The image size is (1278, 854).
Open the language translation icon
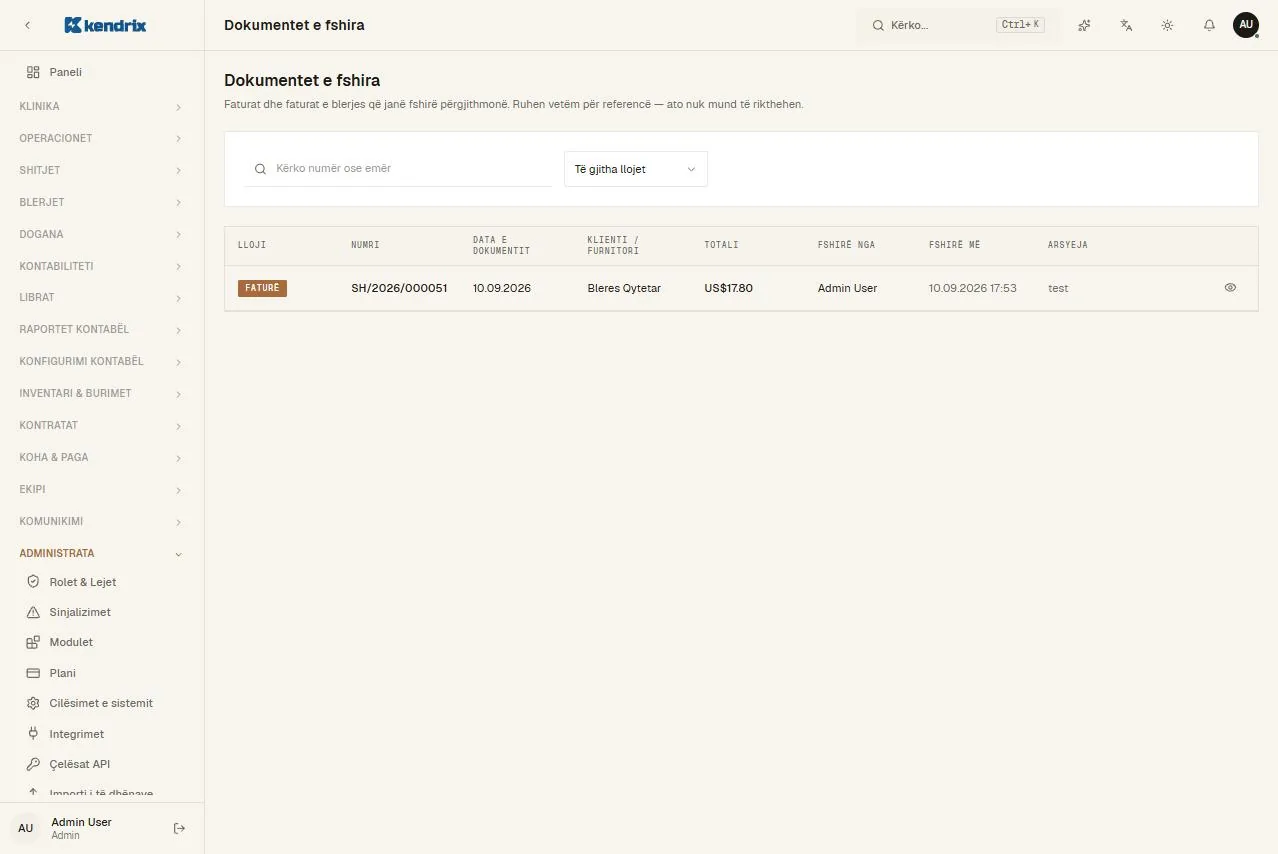point(1126,25)
